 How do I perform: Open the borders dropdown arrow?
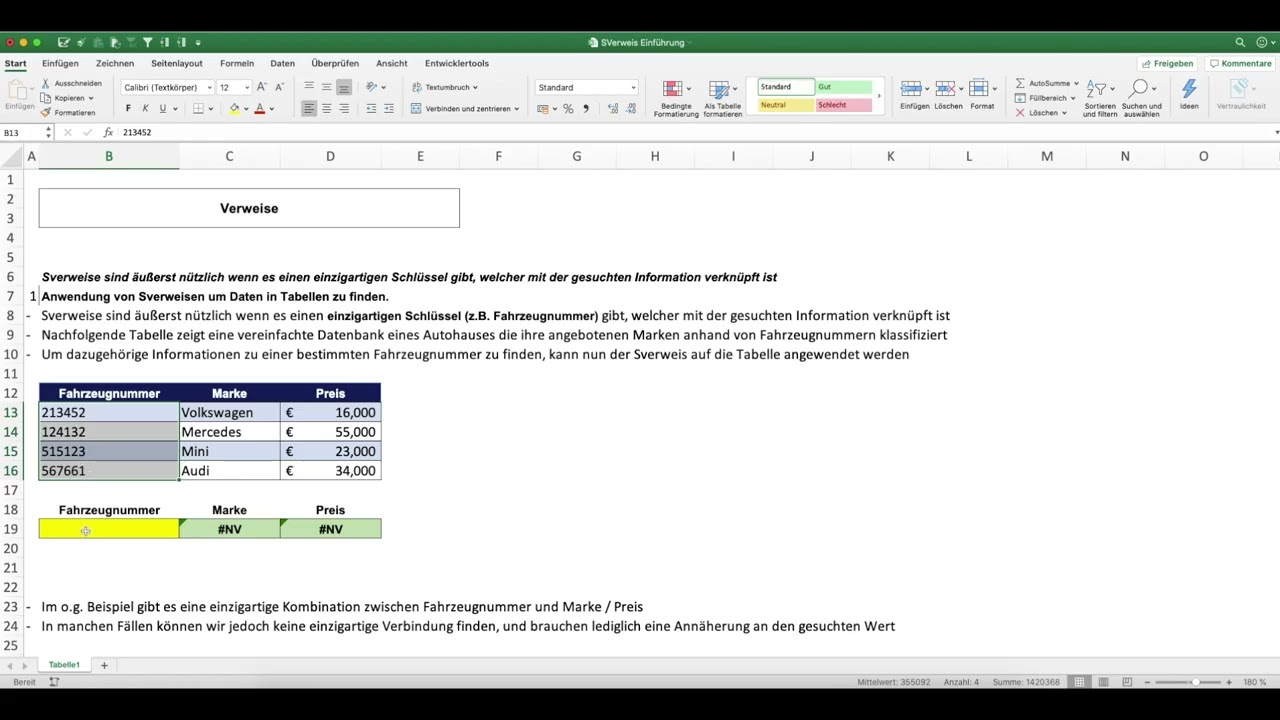(212, 108)
